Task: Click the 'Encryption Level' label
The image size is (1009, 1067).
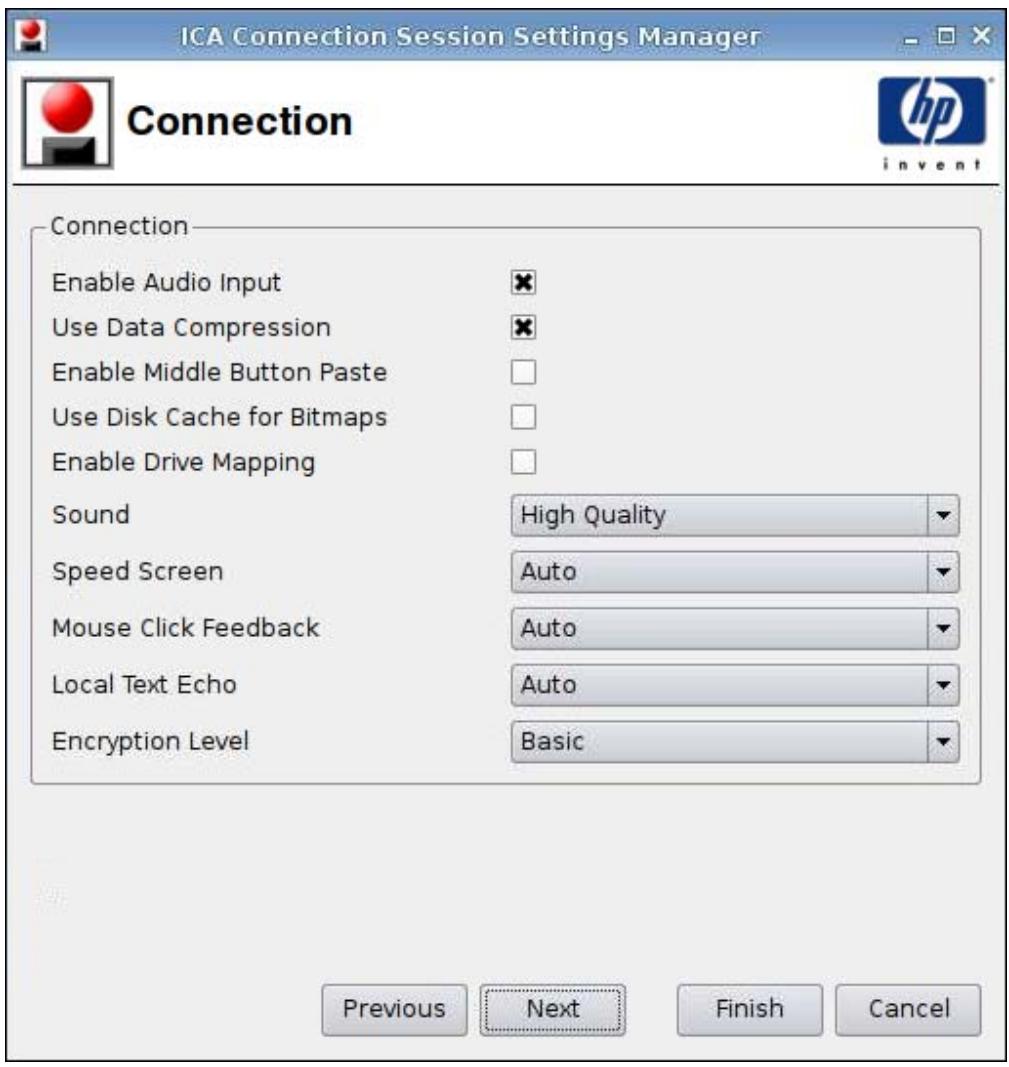Action: pos(150,741)
